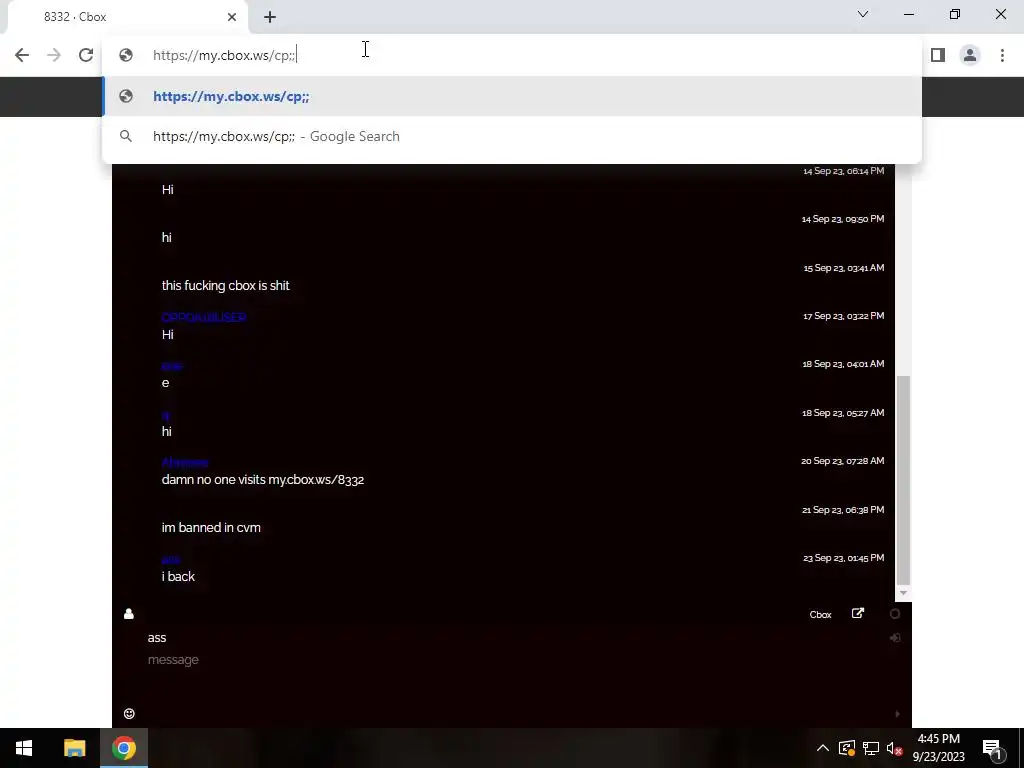Click the chat scrollbar thumb
Image resolution: width=1024 pixels, height=768 pixels.
coord(903,480)
